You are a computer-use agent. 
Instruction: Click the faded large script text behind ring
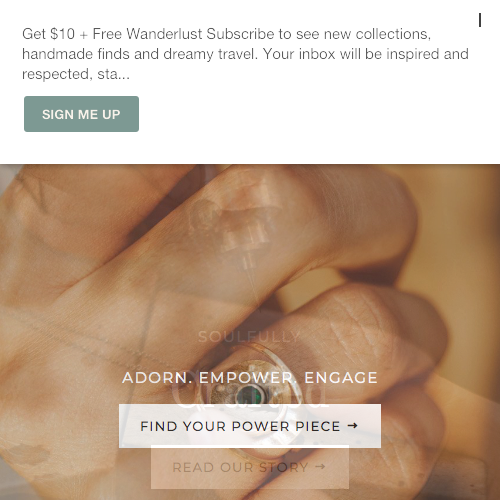250,397
